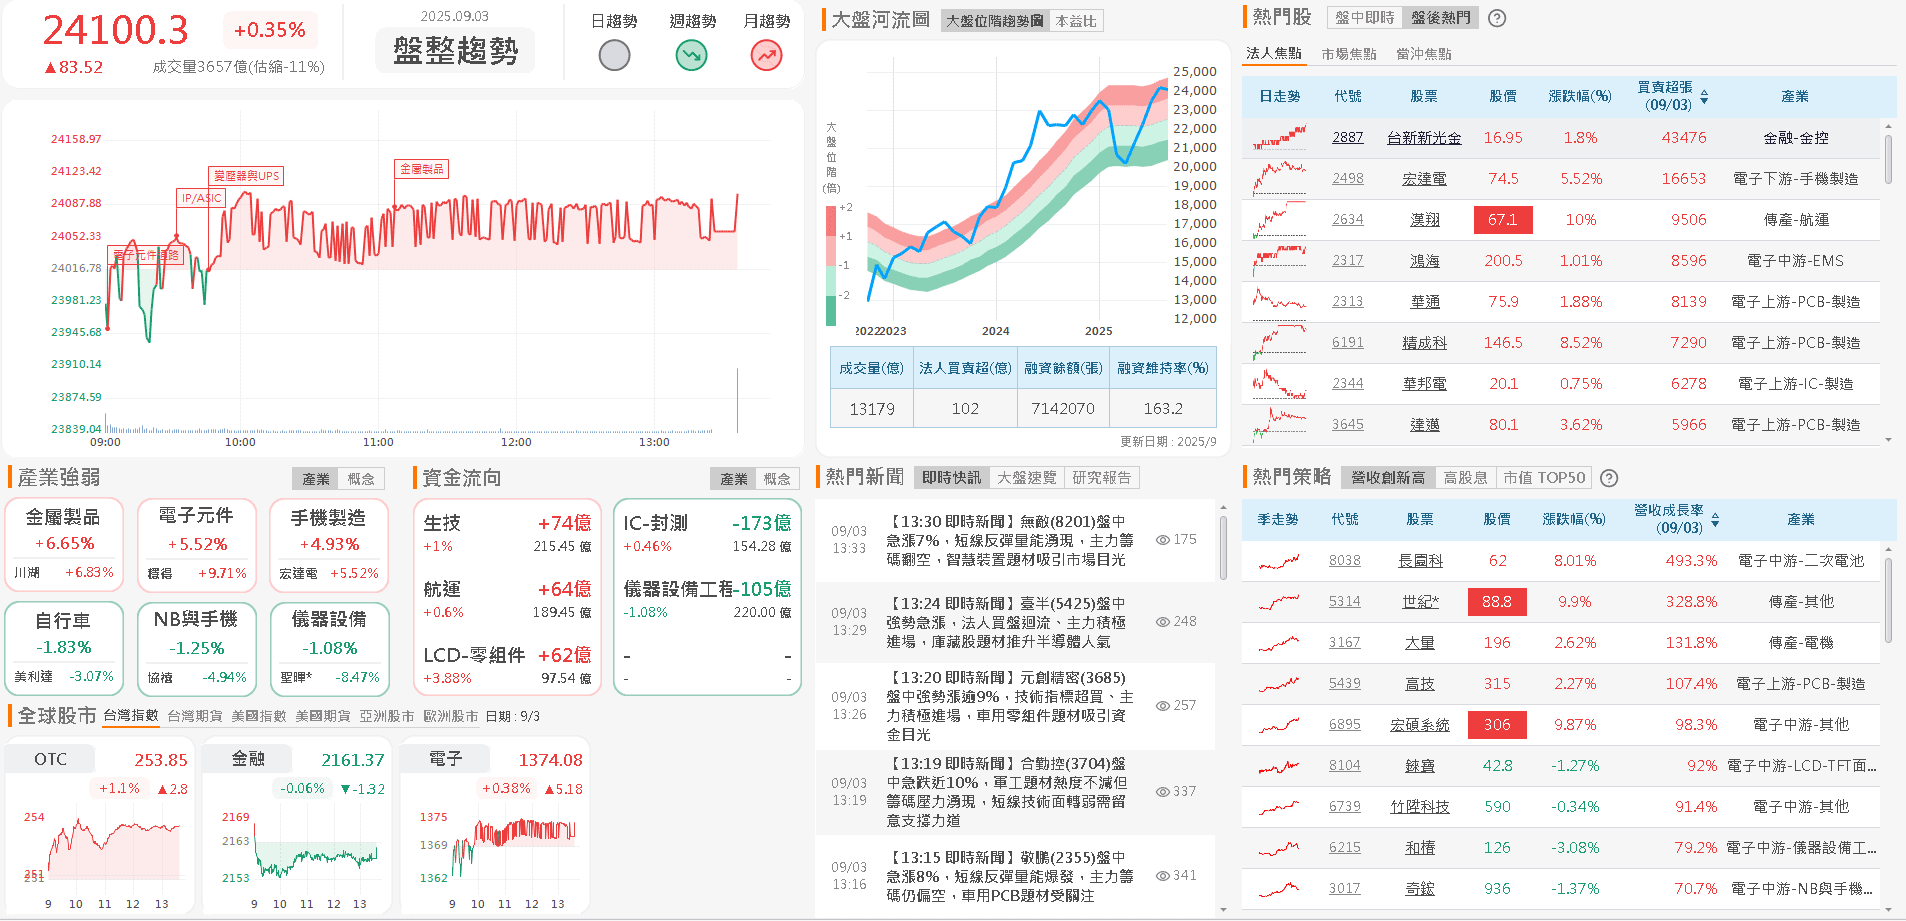Sort by 營收成長率 using its sort arrows

(x=1715, y=519)
